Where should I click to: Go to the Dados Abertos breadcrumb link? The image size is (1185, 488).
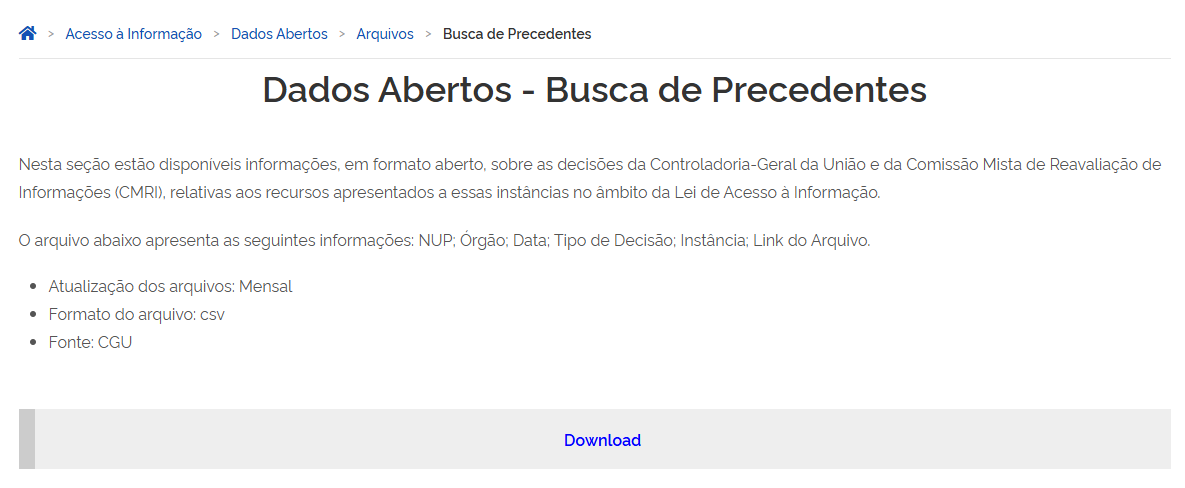(x=279, y=34)
